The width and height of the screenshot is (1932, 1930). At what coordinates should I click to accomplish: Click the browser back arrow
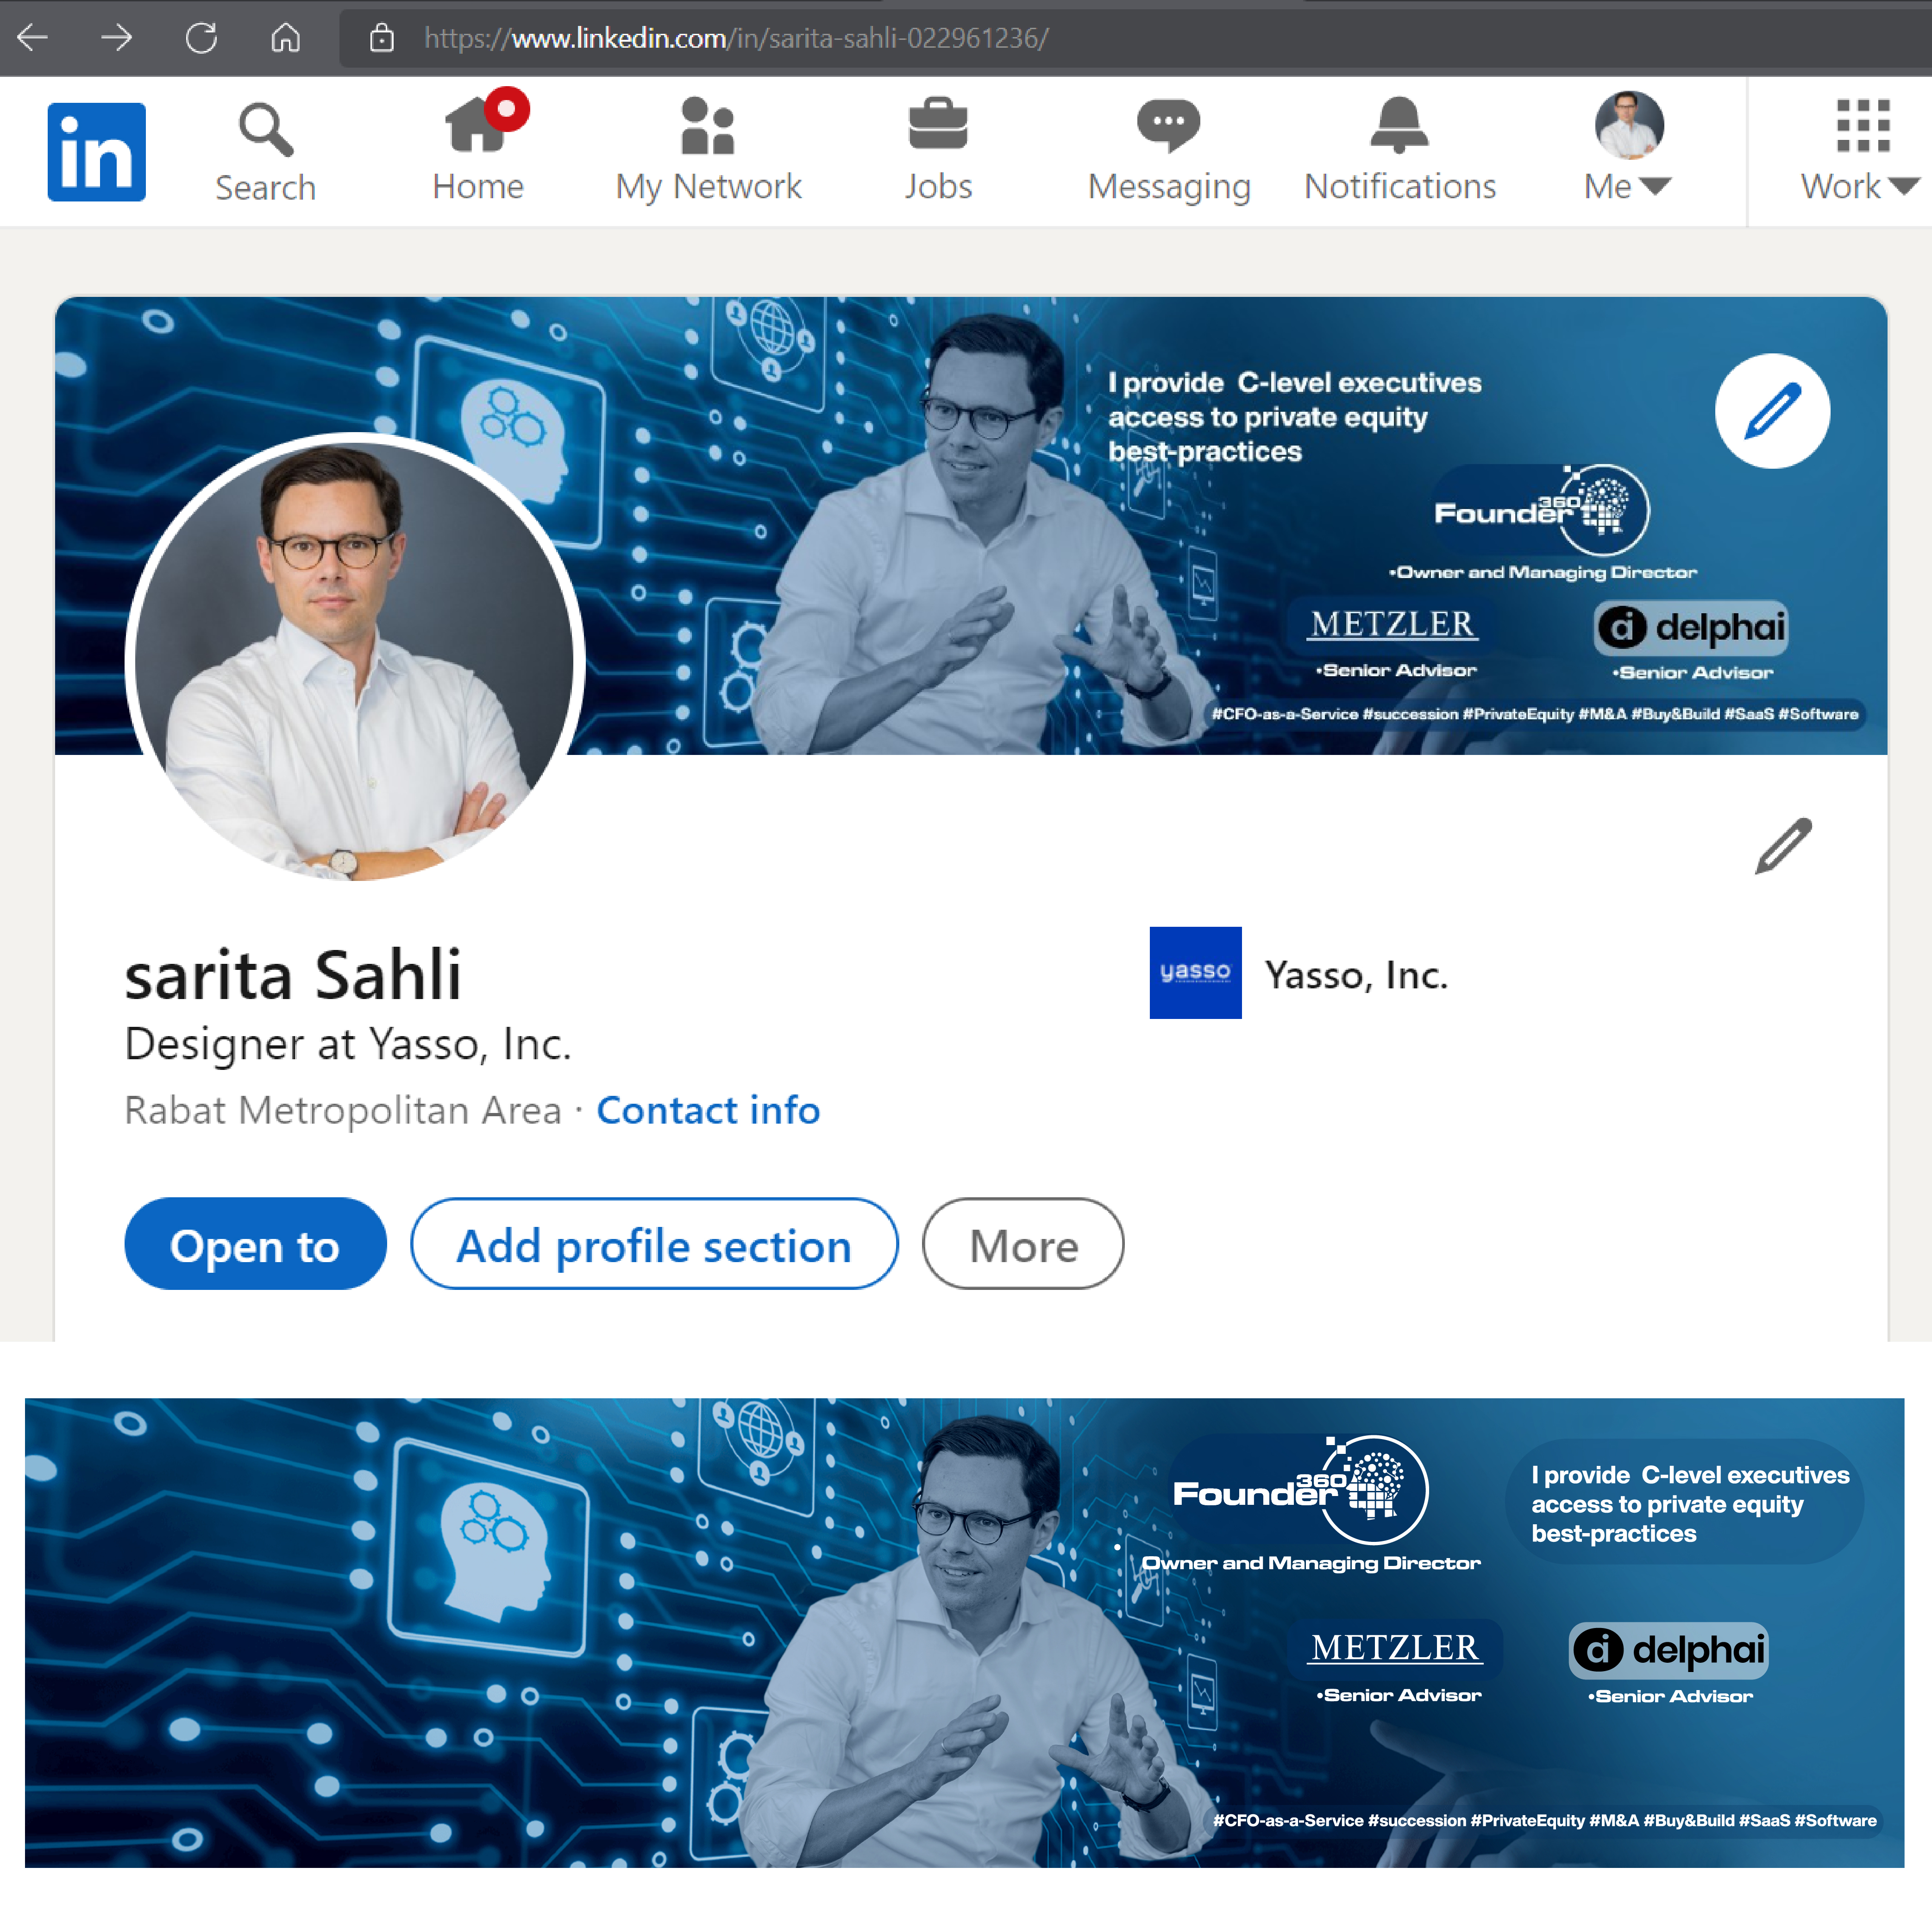point(32,38)
